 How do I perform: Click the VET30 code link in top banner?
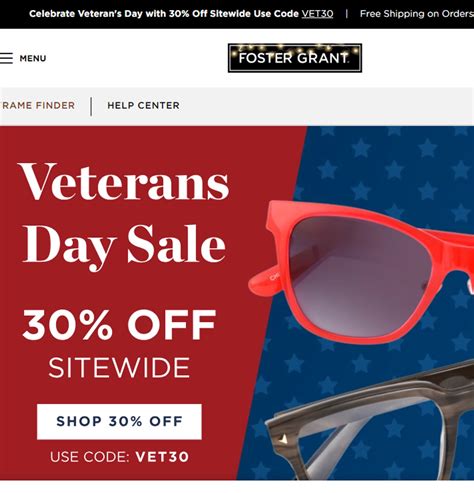317,14
